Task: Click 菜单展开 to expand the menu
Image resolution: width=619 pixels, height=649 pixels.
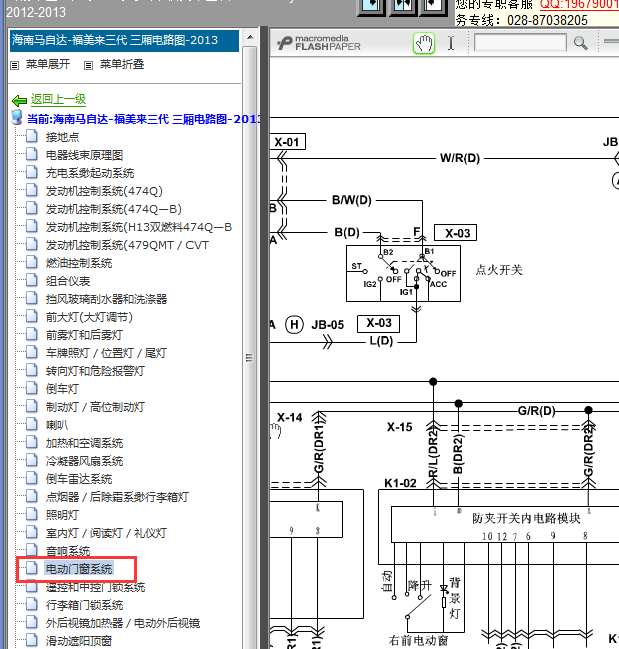Action: pyautogui.click(x=48, y=64)
